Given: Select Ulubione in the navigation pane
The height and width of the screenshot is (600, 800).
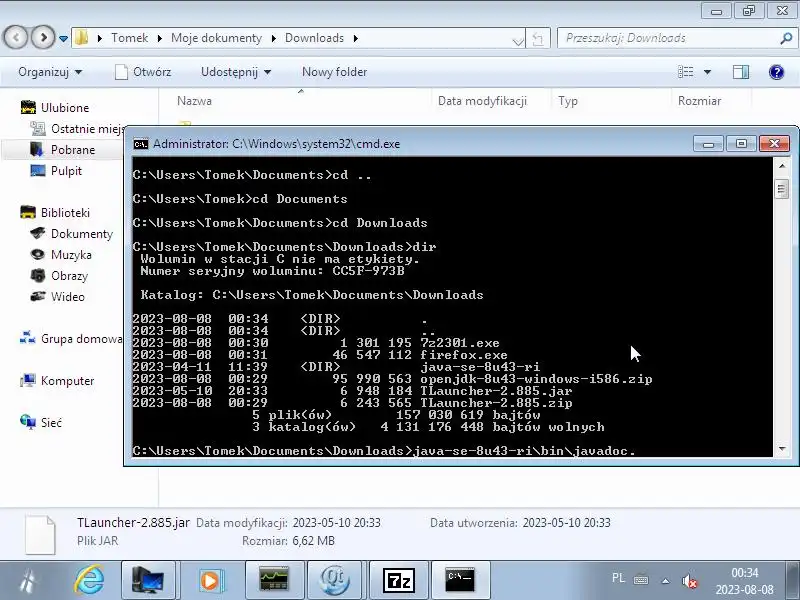Looking at the screenshot, I should point(55,108).
